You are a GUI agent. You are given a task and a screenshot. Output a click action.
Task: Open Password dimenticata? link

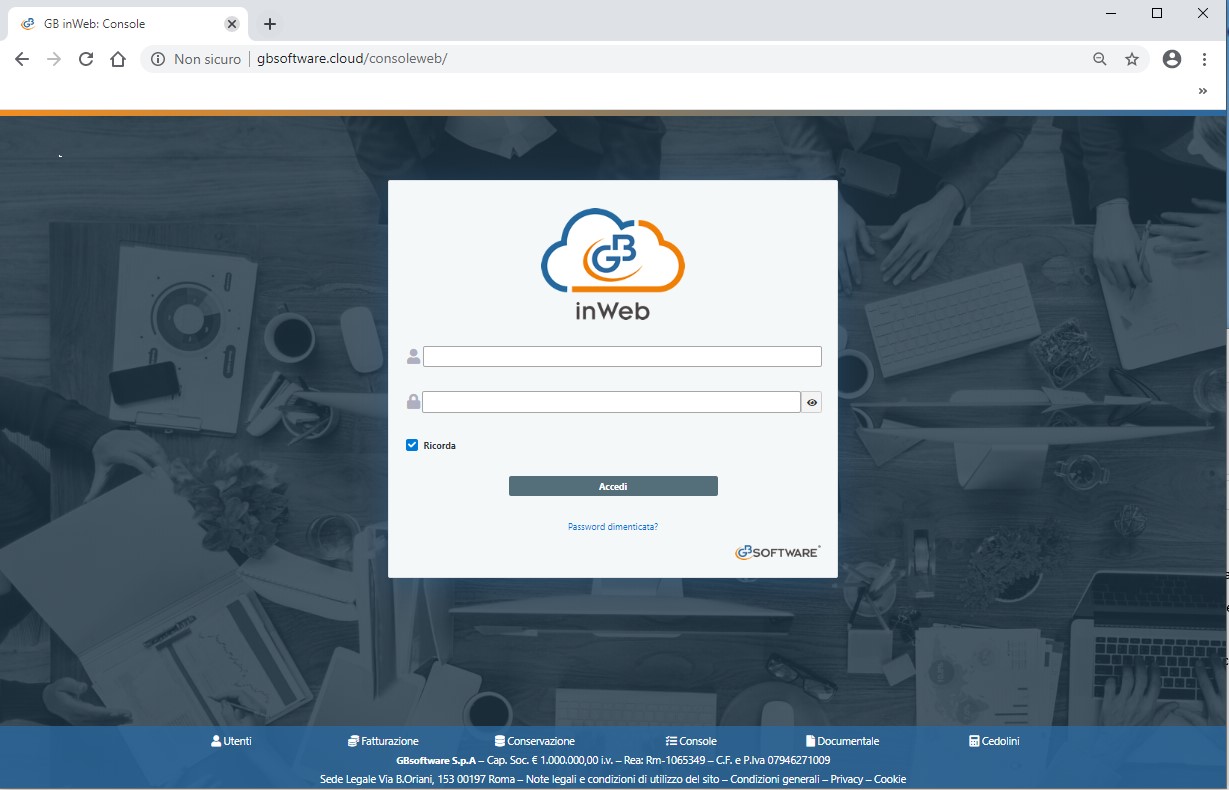pyautogui.click(x=613, y=526)
